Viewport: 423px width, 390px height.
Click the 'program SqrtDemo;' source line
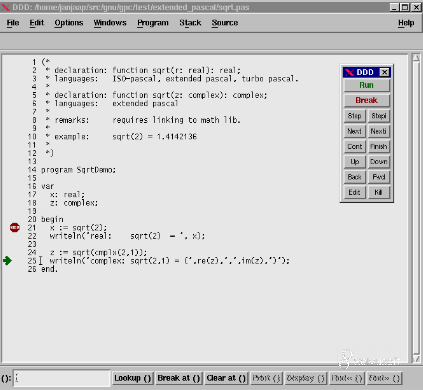click(78, 170)
